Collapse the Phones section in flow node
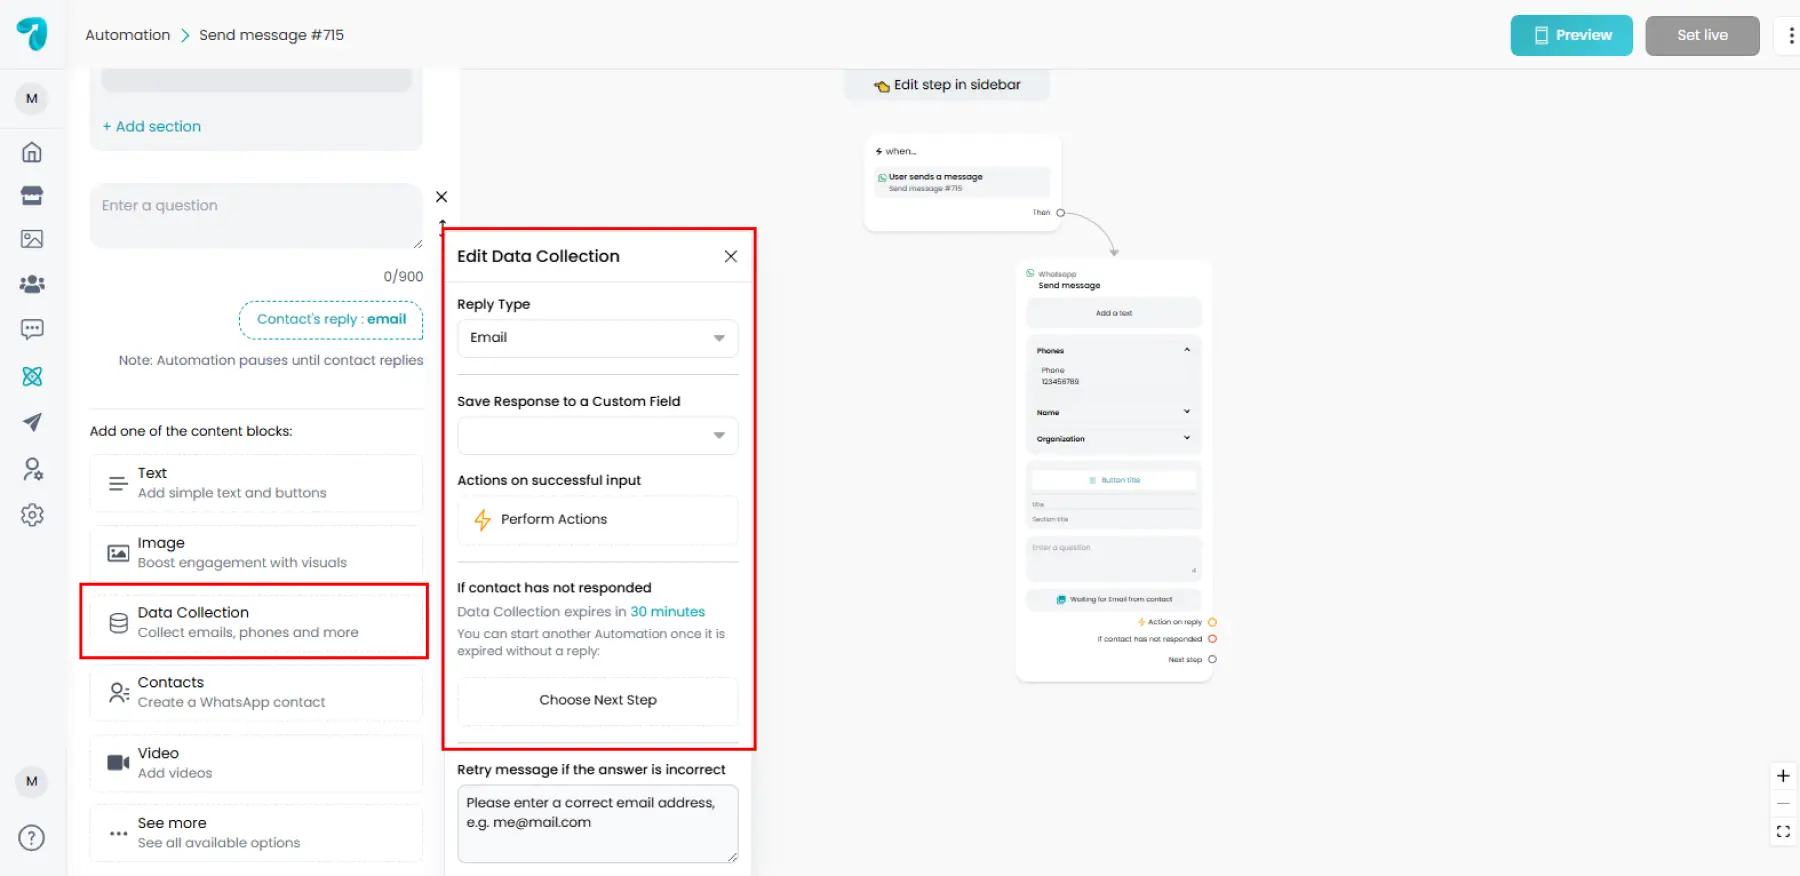This screenshot has height=876, width=1800. coord(1186,350)
